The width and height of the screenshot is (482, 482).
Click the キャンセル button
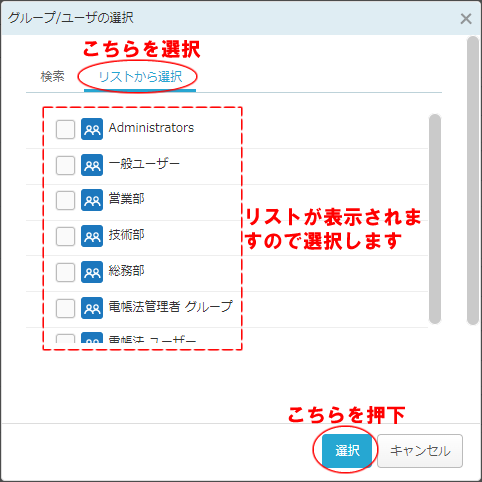(420, 451)
